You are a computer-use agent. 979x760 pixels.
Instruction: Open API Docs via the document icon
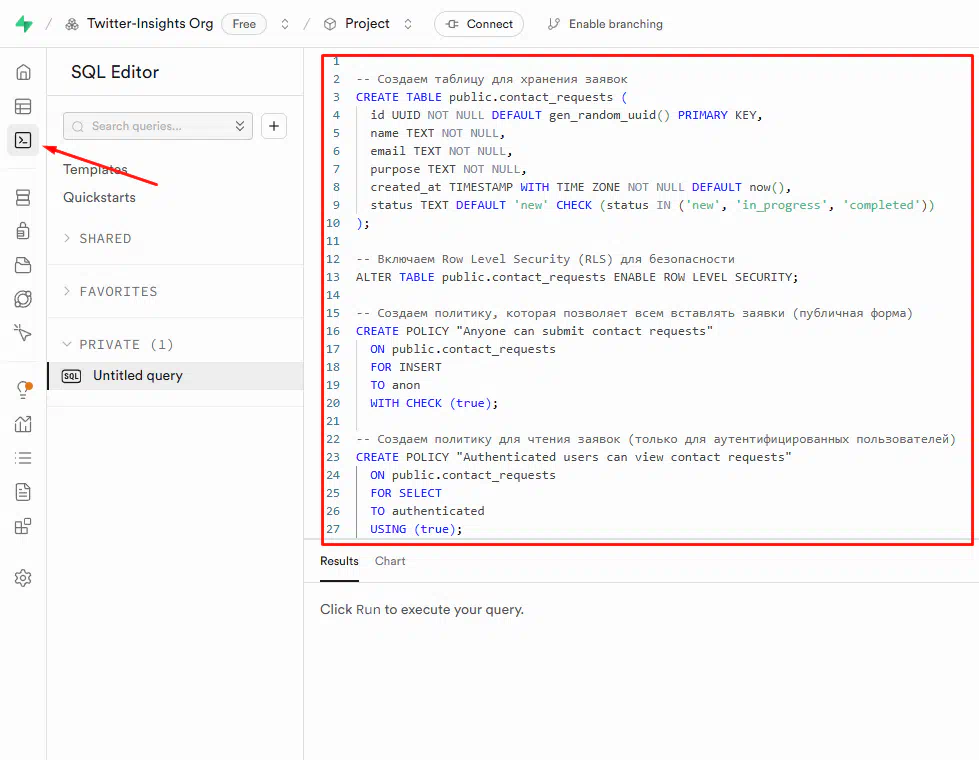point(23,492)
